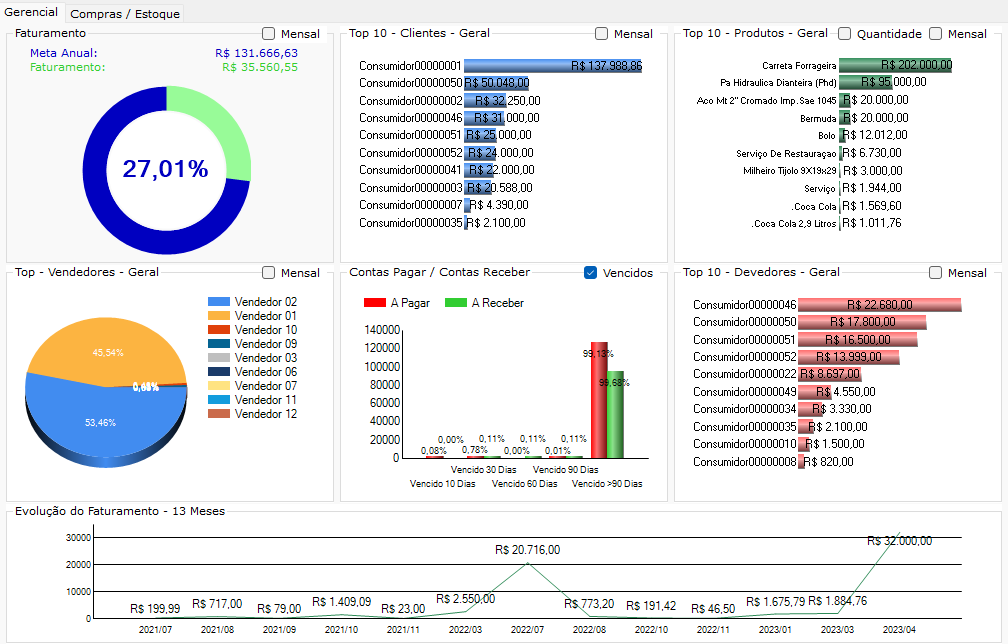Click the Bolo product value R$ 12.012,00

pyautogui.click(x=875, y=136)
